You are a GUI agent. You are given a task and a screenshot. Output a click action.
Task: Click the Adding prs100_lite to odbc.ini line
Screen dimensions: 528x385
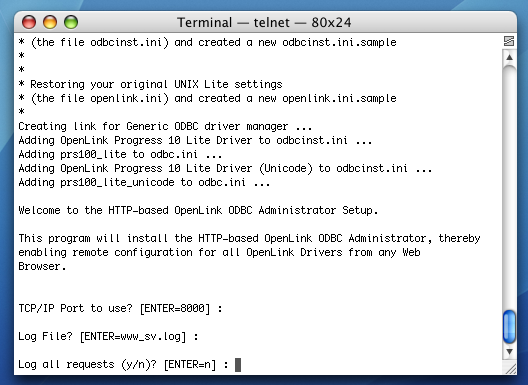coord(120,154)
